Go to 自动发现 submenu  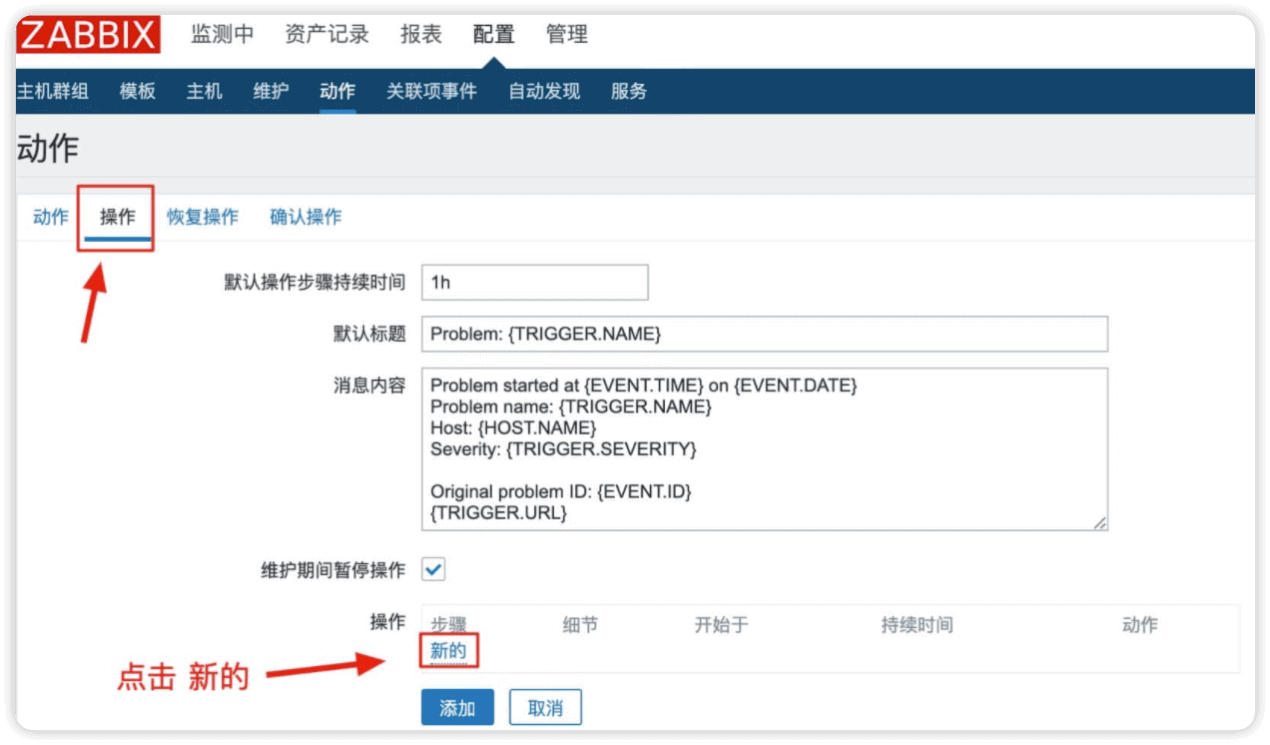[544, 91]
